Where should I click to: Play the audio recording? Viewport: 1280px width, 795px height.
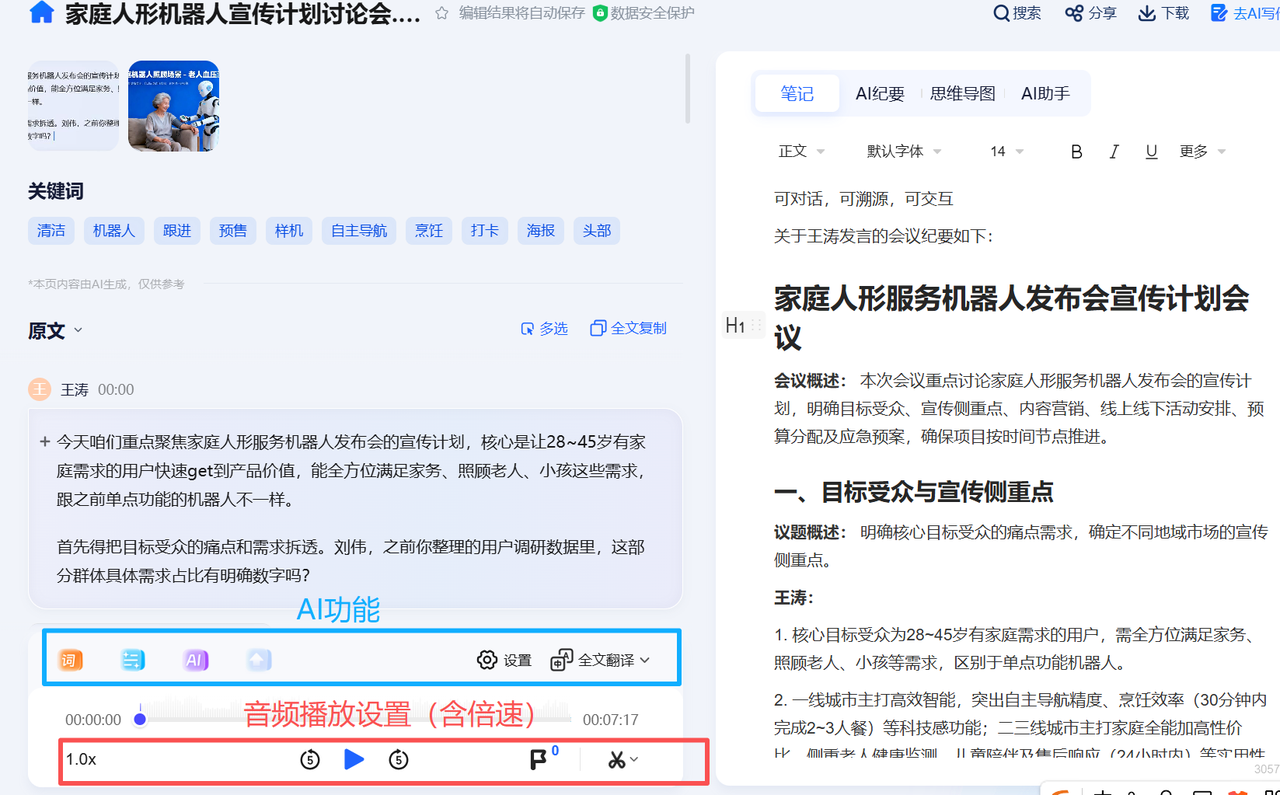pyautogui.click(x=354, y=760)
